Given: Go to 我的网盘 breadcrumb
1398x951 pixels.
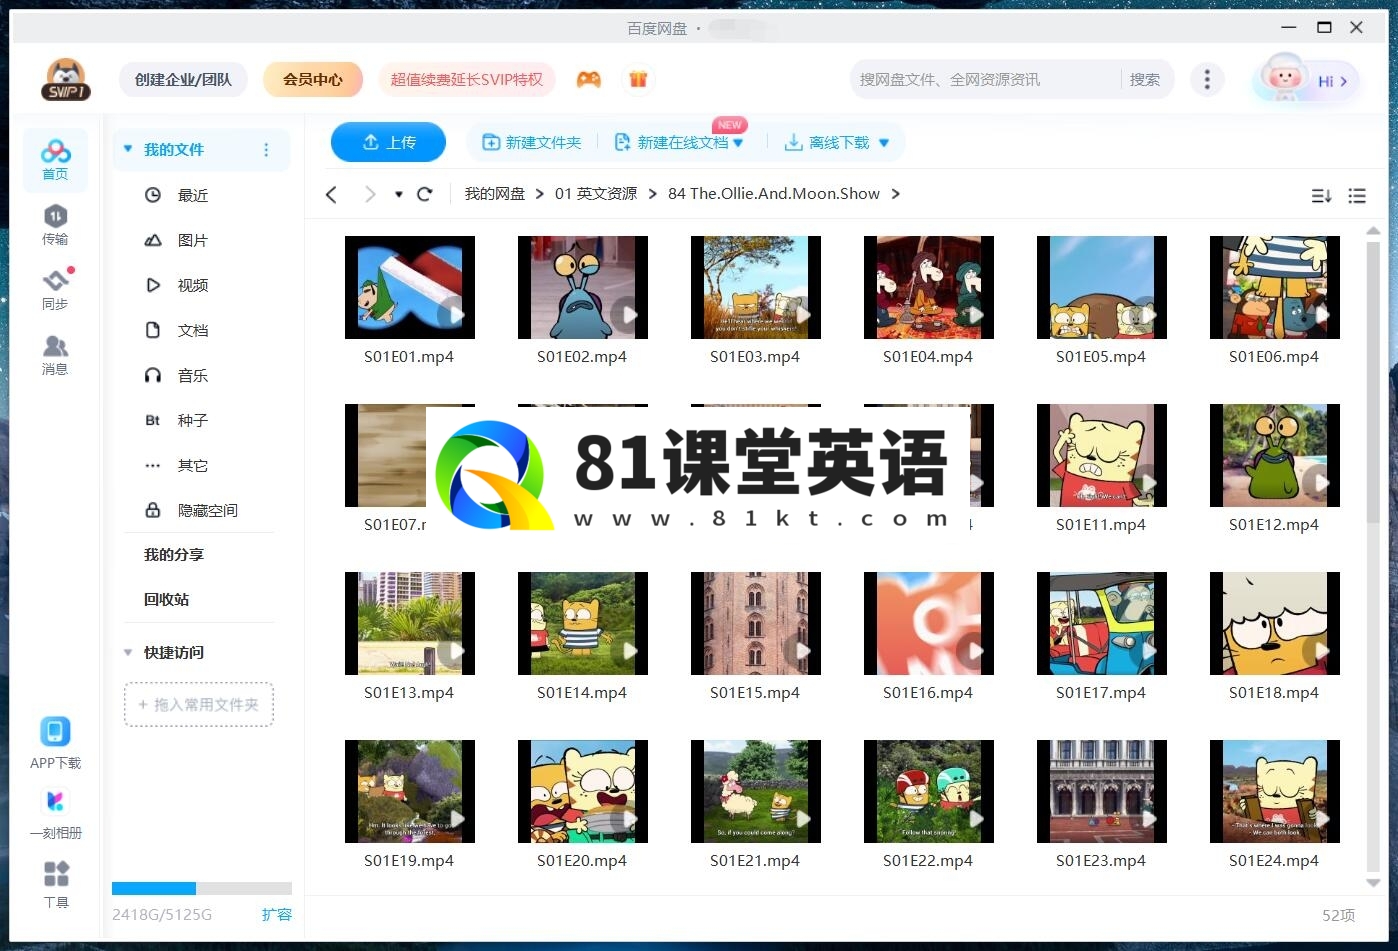Looking at the screenshot, I should point(495,194).
